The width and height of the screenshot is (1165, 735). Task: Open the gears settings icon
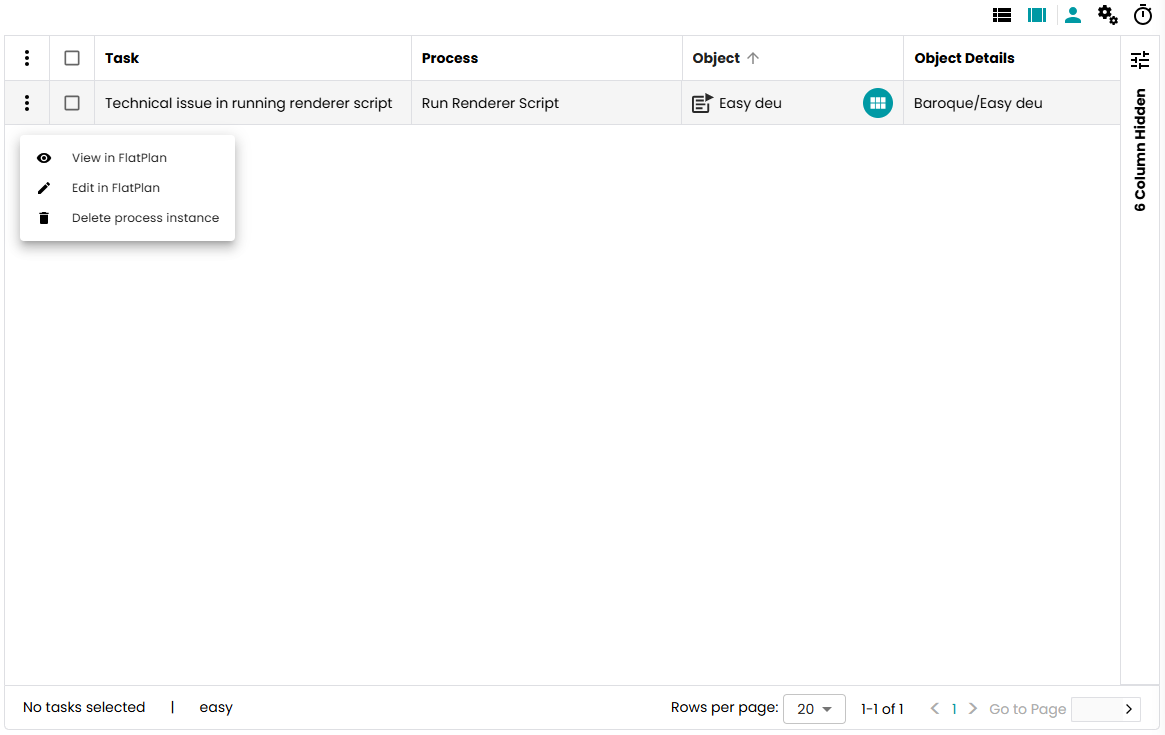1107,15
